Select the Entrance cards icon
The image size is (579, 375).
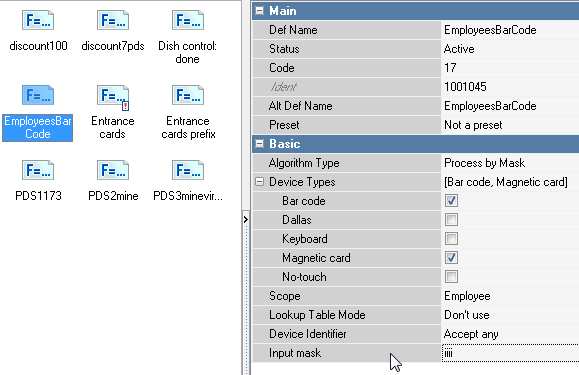[x=113, y=97]
